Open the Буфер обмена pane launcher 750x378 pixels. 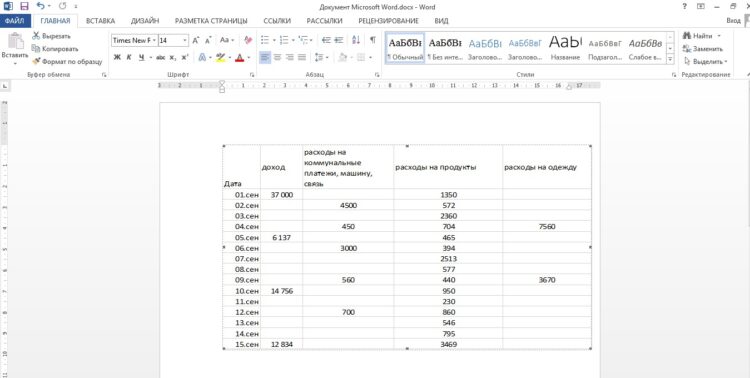[104, 75]
